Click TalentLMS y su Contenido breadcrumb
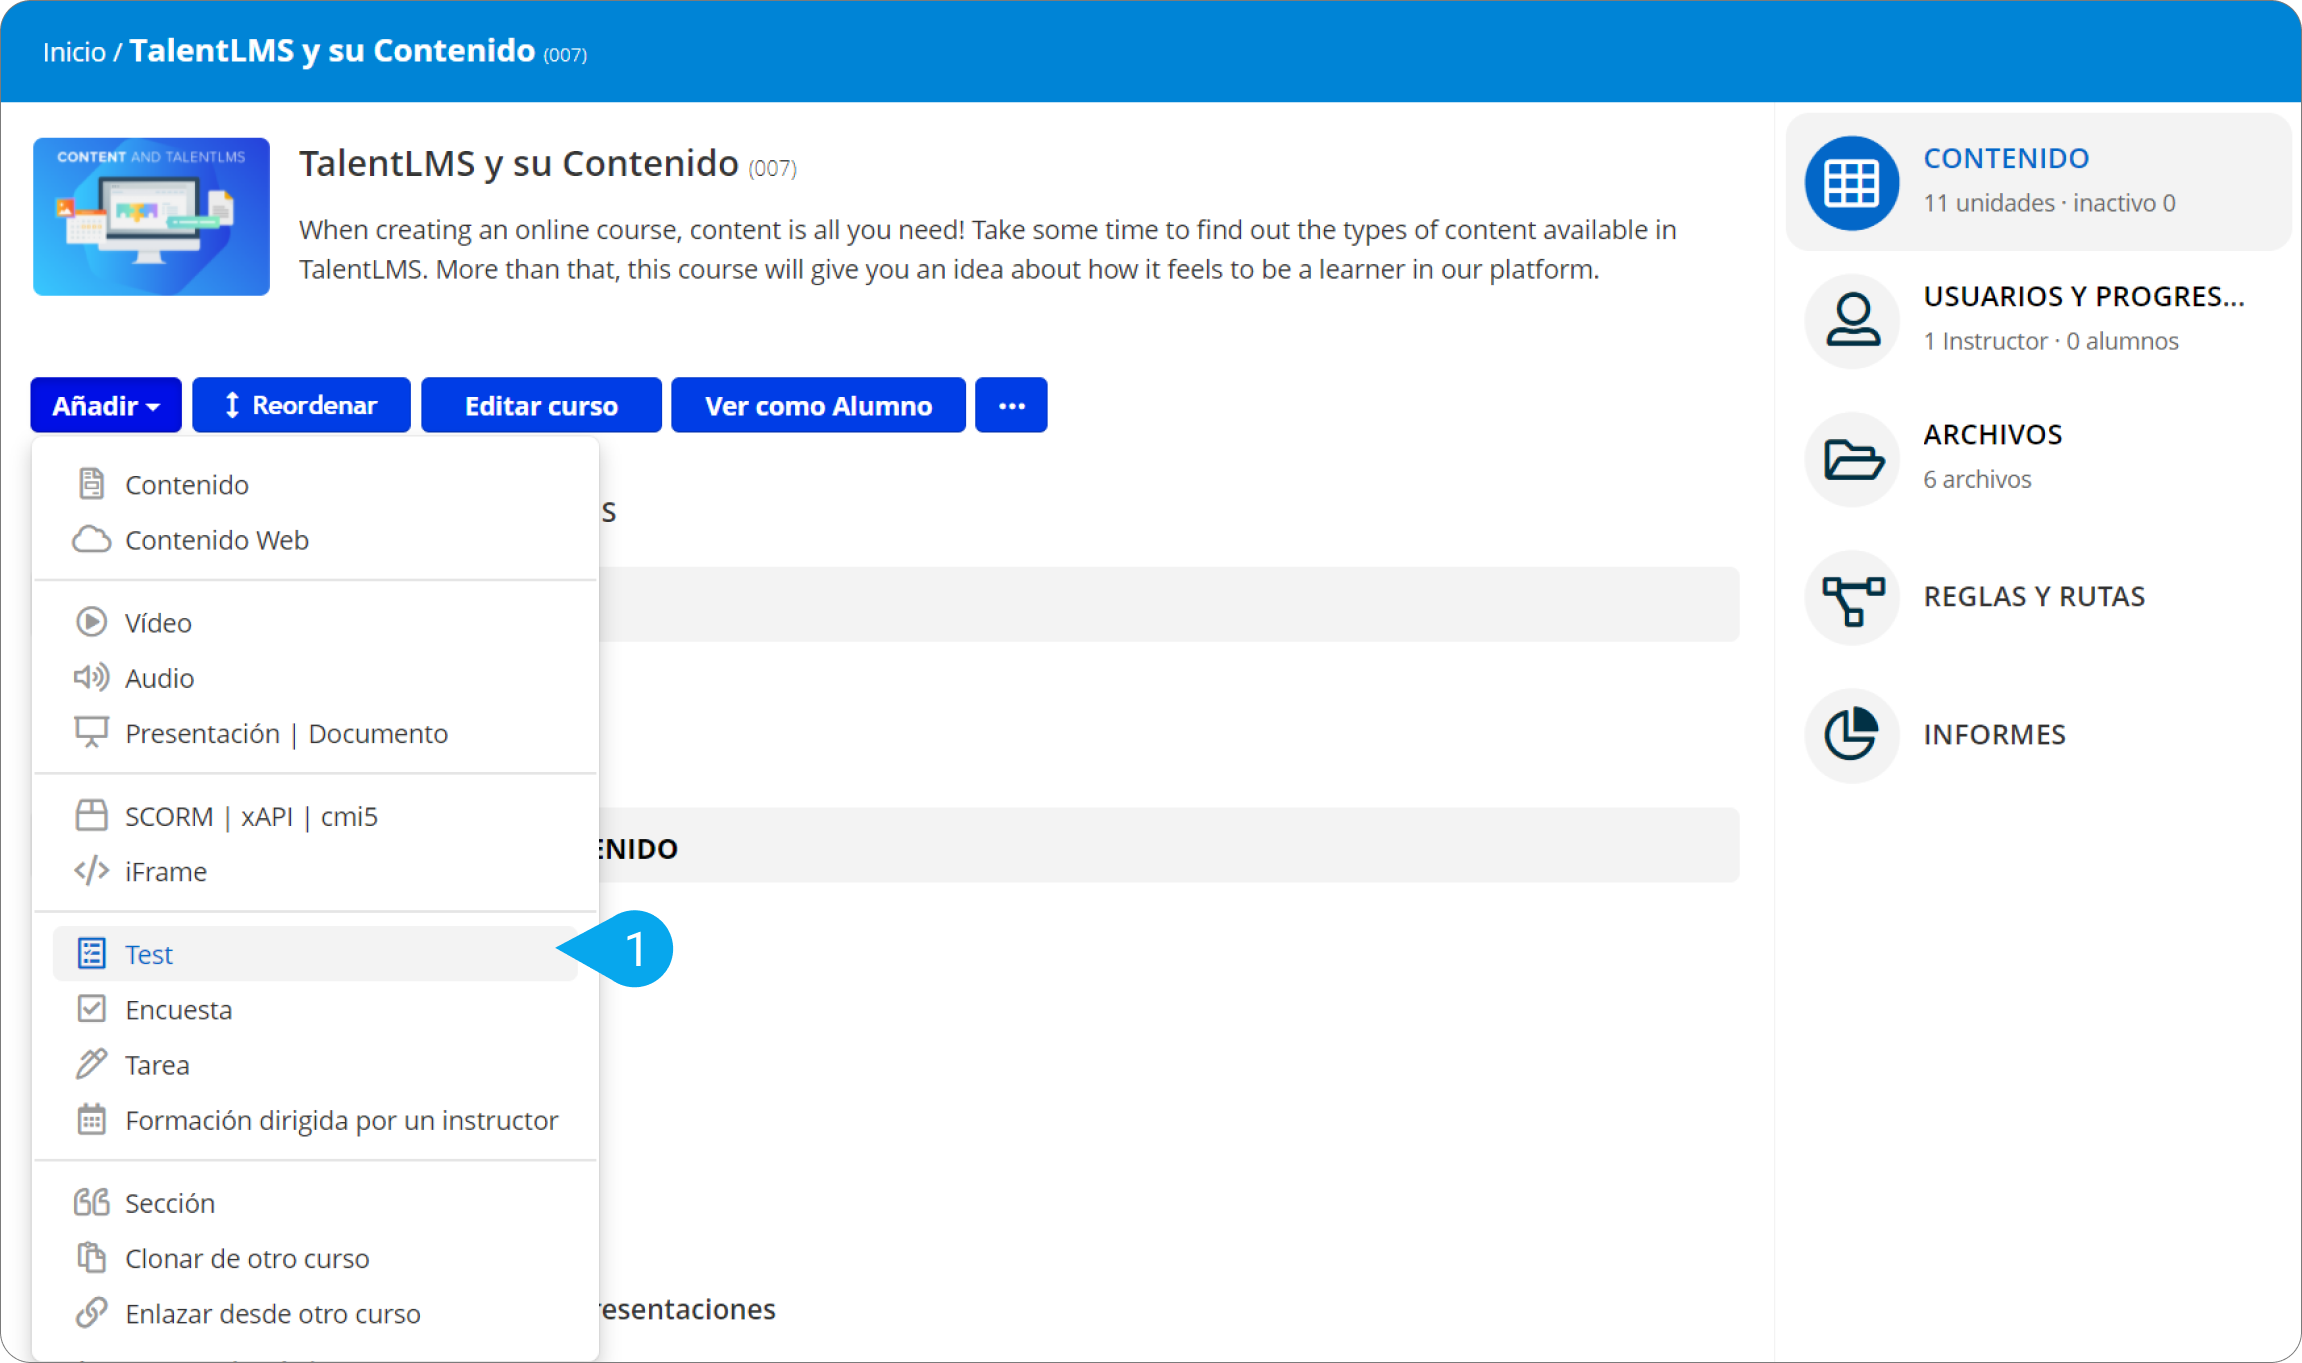This screenshot has width=2302, height=1363. coord(332,50)
